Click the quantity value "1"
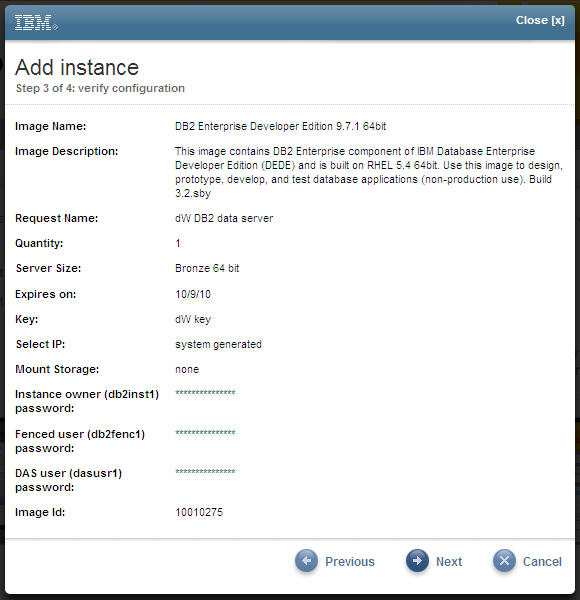The image size is (580, 600). [178, 243]
